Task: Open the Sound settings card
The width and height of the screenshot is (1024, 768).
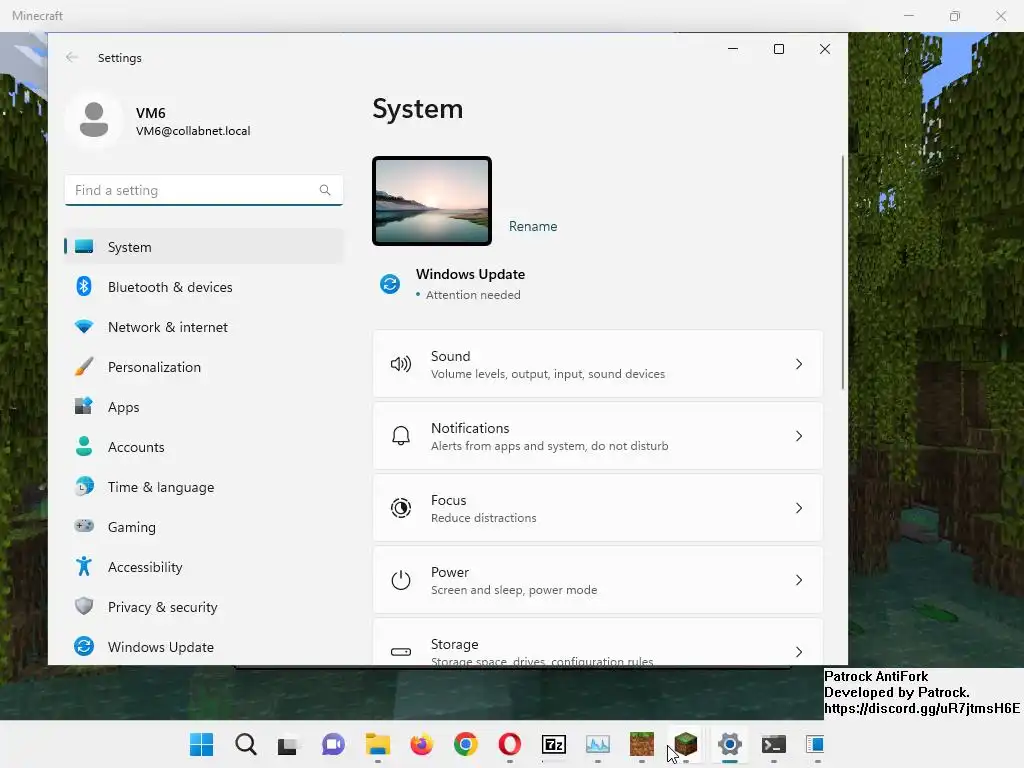Action: click(598, 364)
